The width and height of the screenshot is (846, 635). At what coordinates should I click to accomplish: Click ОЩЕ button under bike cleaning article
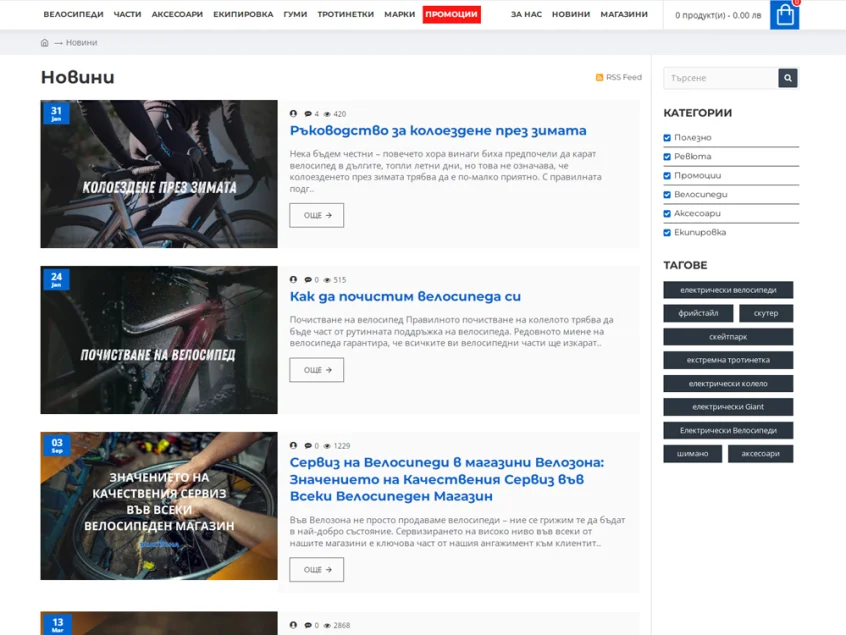pyautogui.click(x=317, y=370)
